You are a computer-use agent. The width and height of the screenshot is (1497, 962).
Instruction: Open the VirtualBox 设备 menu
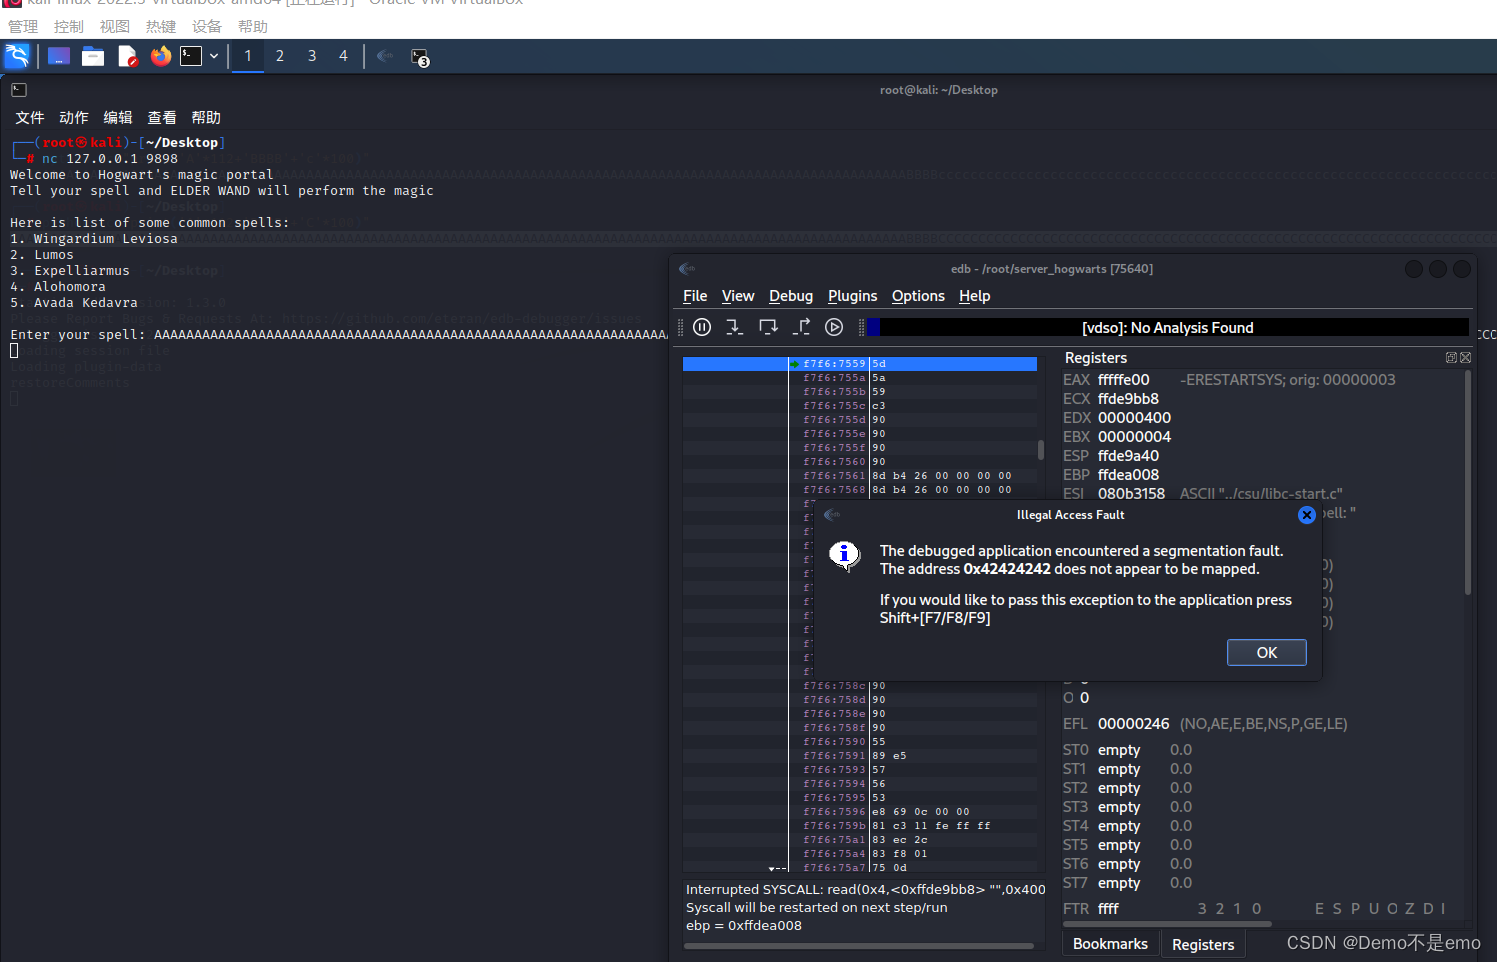point(207,26)
